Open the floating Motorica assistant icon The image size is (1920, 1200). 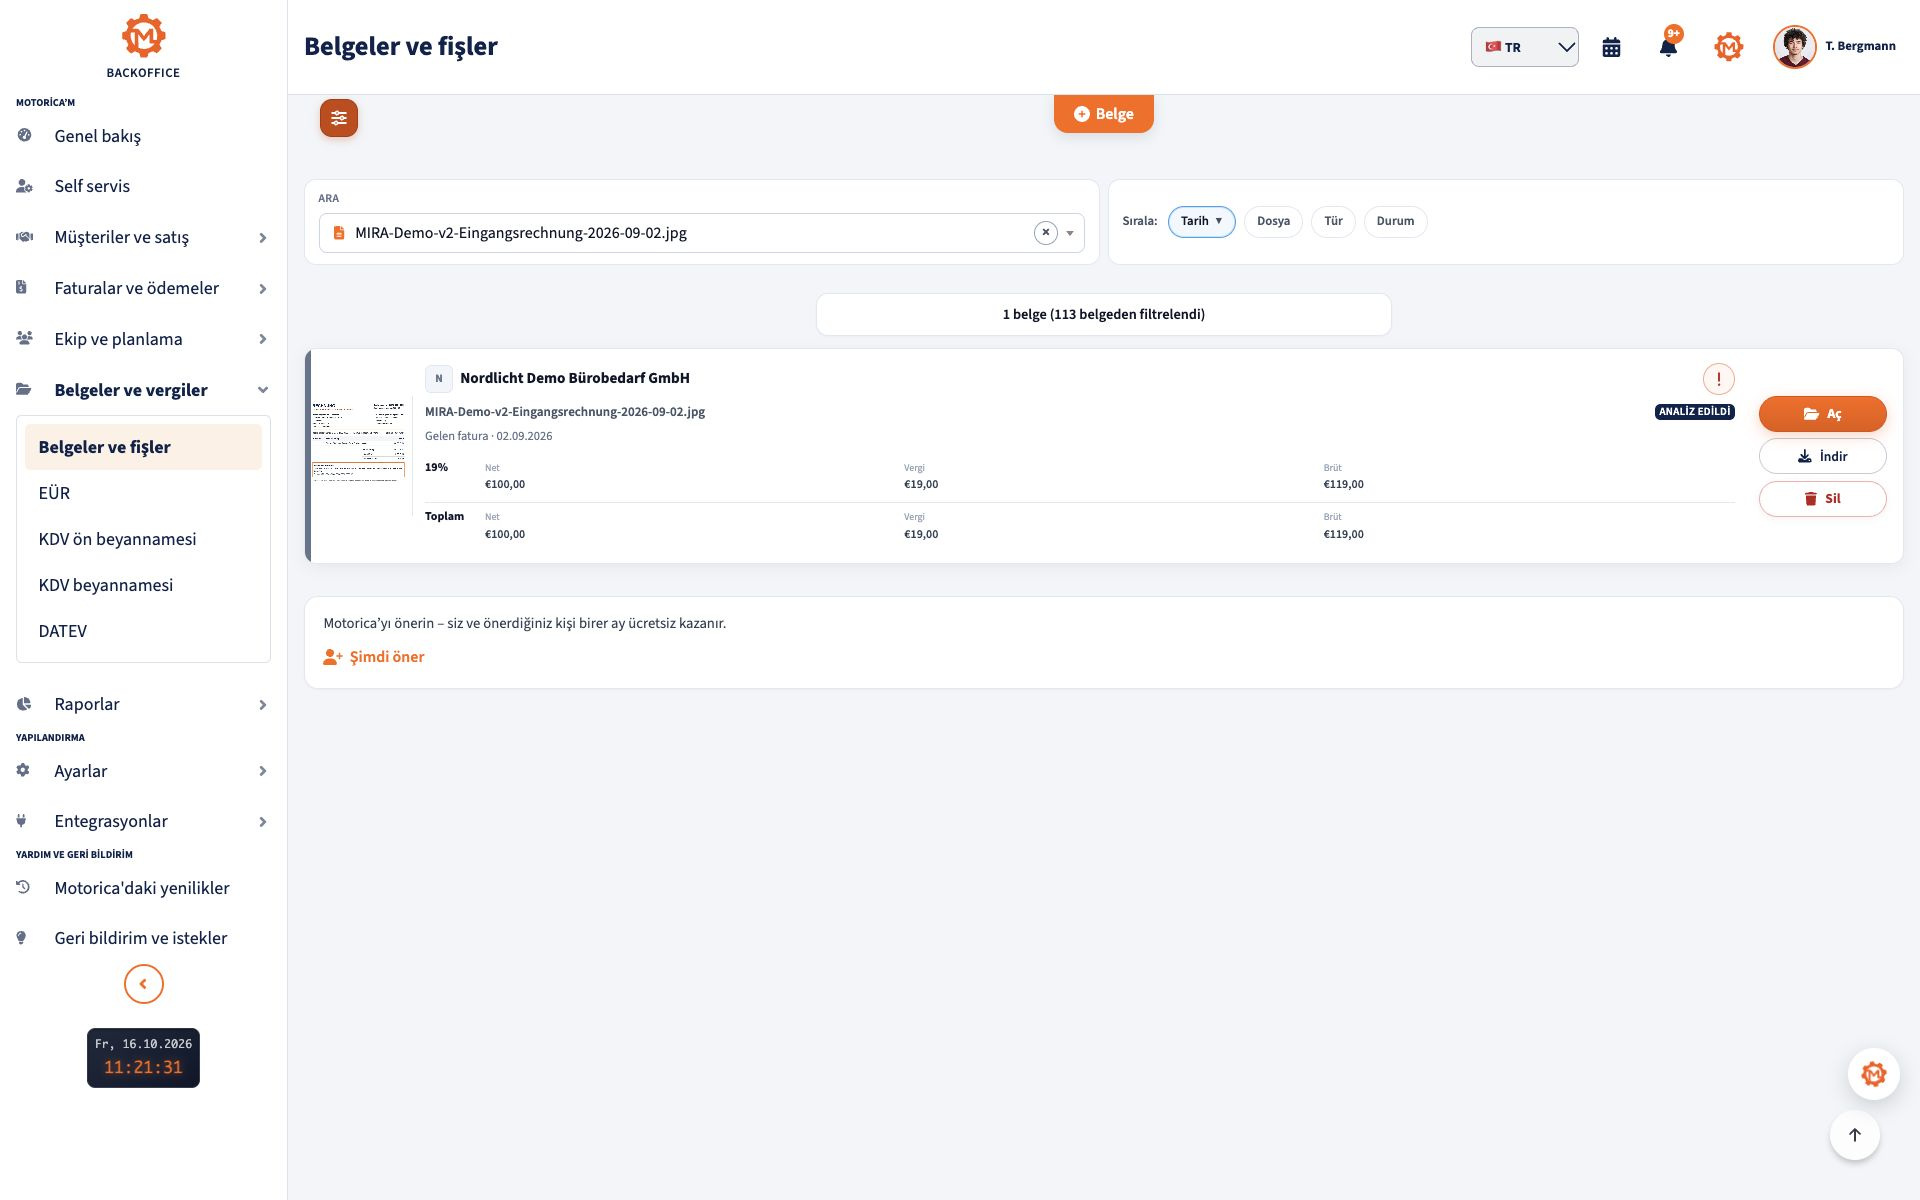pos(1873,1074)
